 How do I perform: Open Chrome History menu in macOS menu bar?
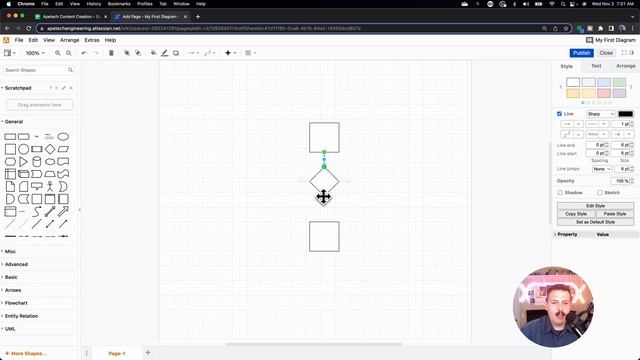(93, 4)
